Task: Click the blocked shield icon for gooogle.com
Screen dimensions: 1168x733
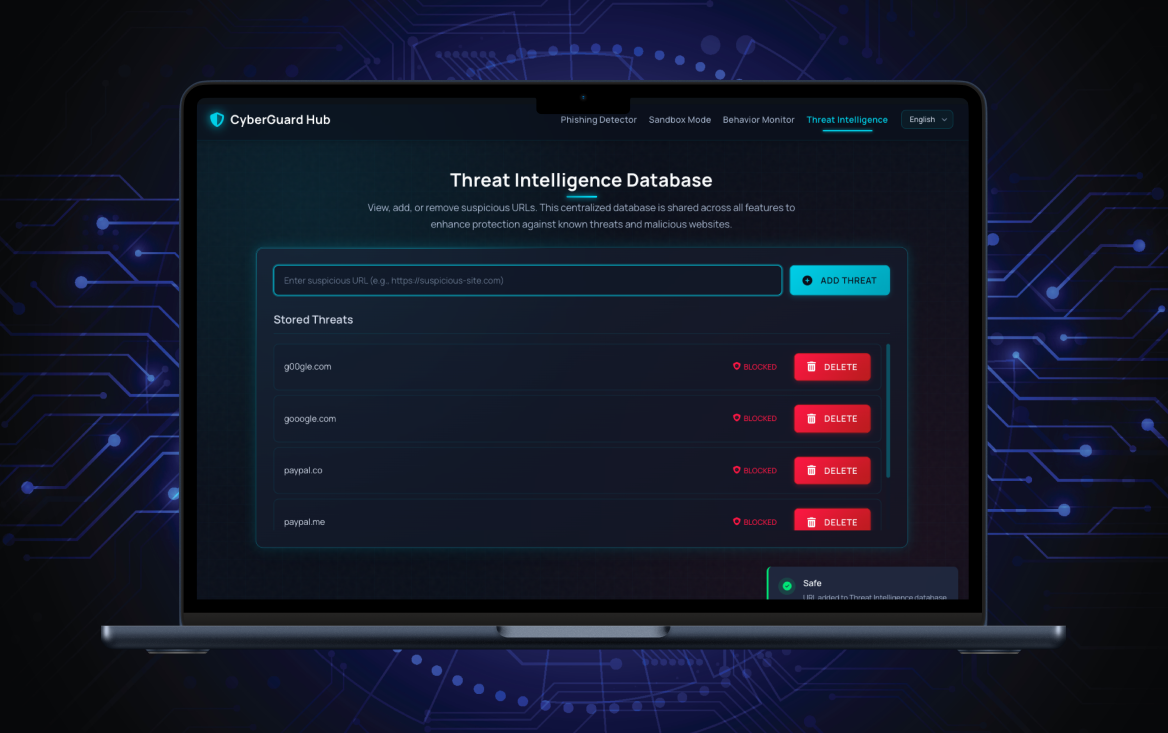Action: [737, 419]
